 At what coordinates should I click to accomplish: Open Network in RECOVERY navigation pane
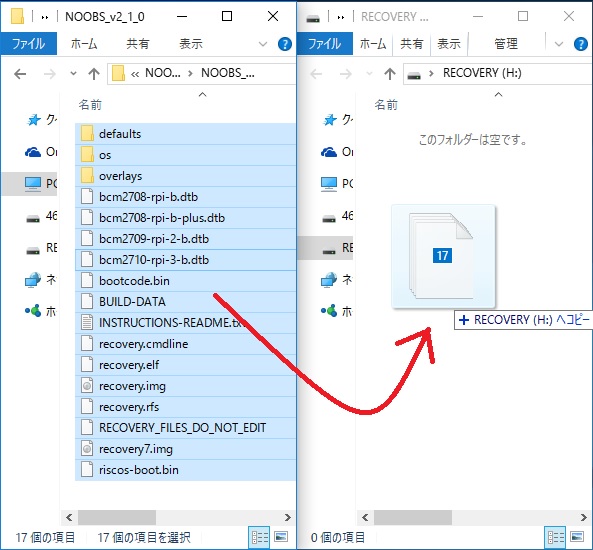tap(338, 280)
